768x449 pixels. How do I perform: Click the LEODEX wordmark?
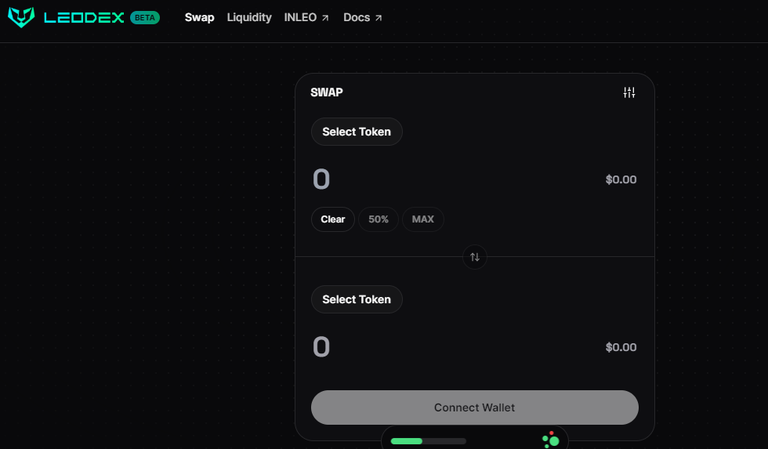coord(84,18)
